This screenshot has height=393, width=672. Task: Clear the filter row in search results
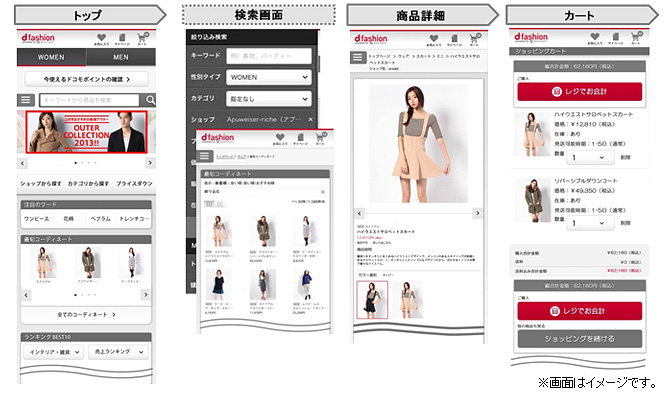tap(322, 192)
